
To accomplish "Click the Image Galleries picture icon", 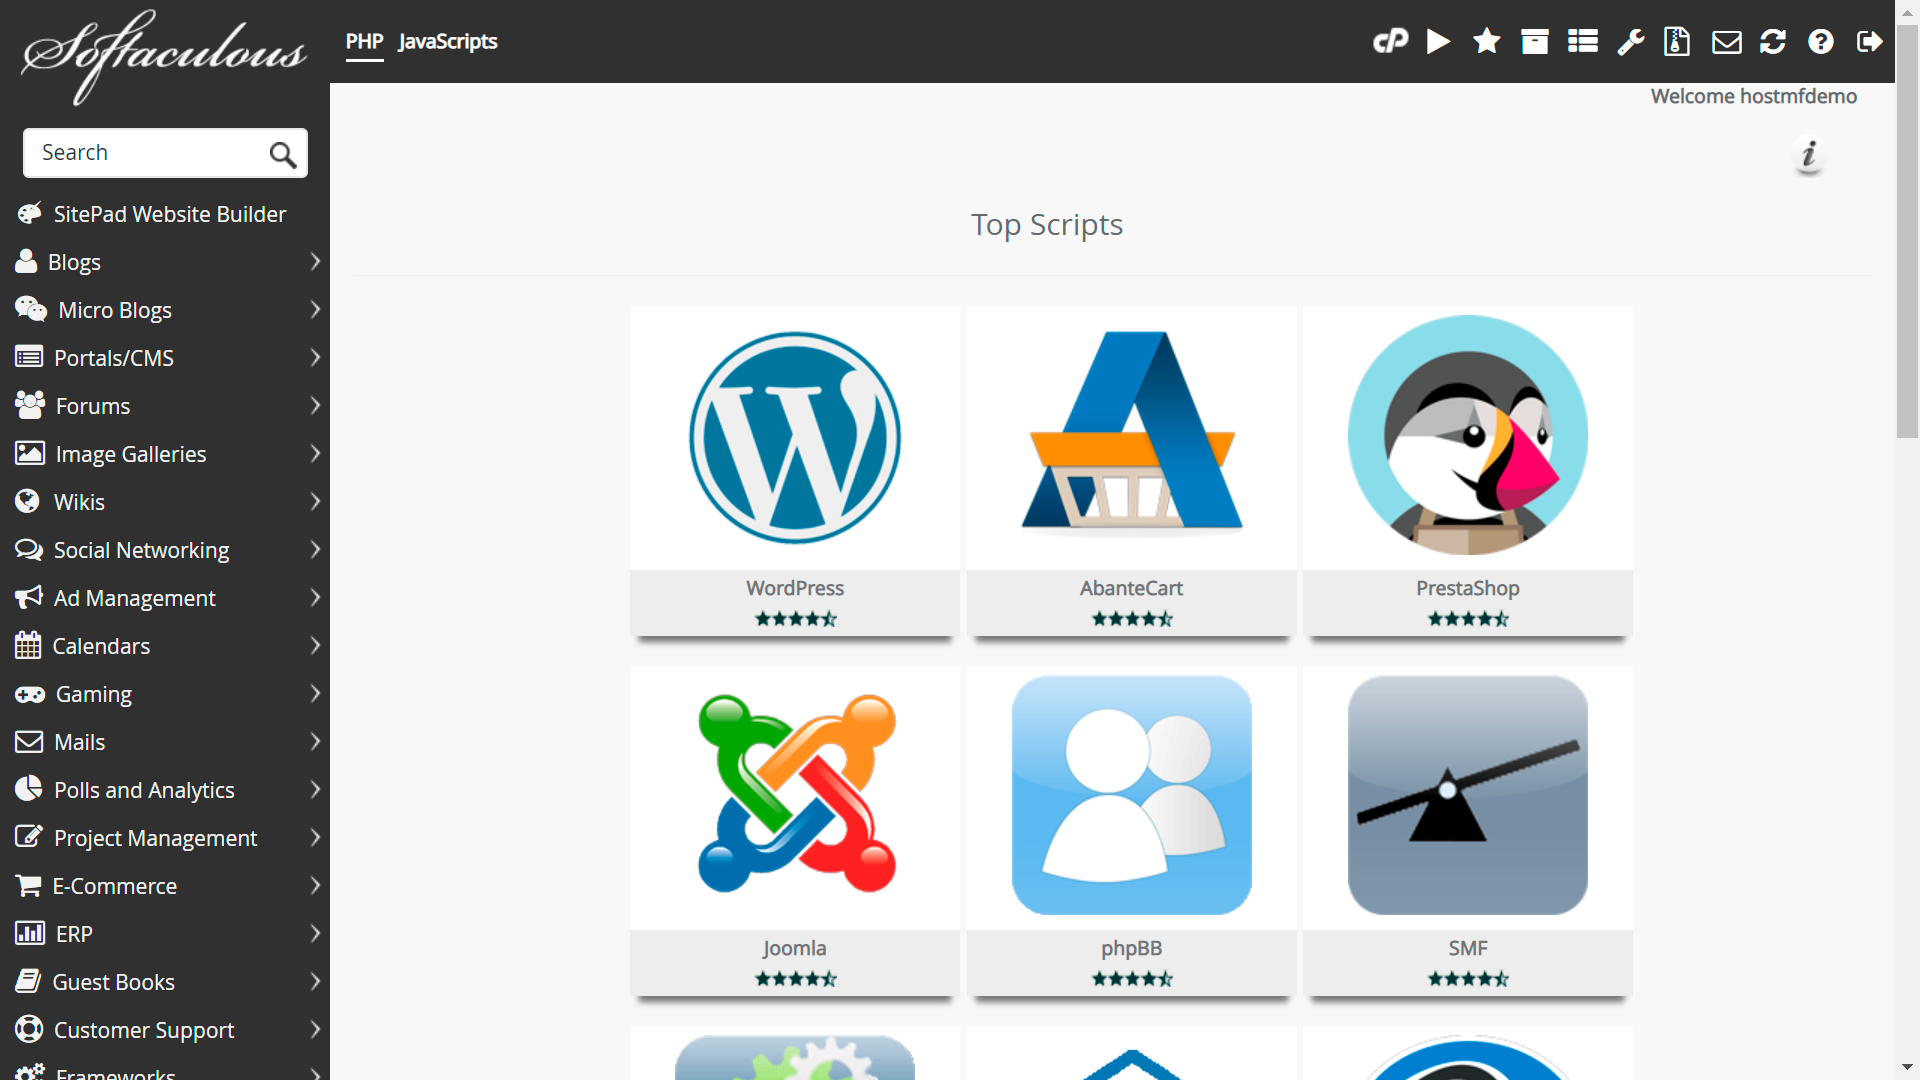I will pyautogui.click(x=30, y=453).
